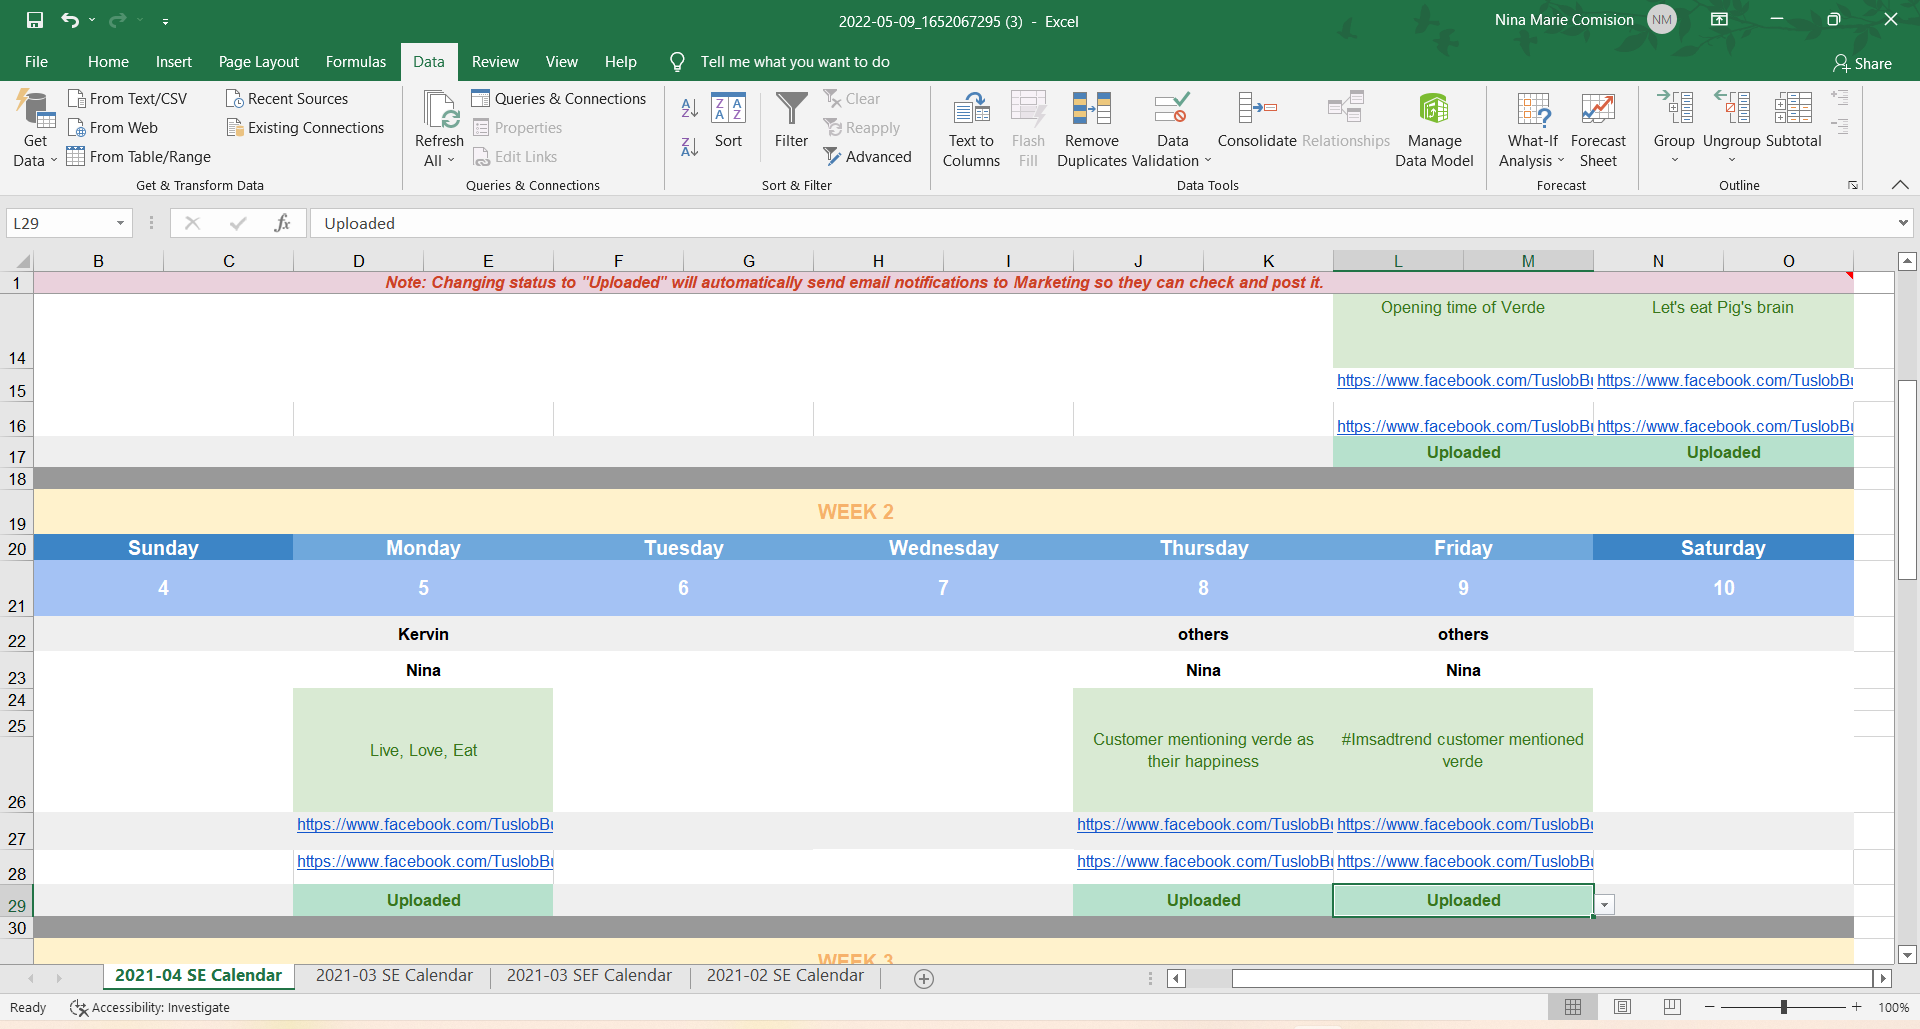Expand Data Validation dropdown arrow

click(1207, 161)
